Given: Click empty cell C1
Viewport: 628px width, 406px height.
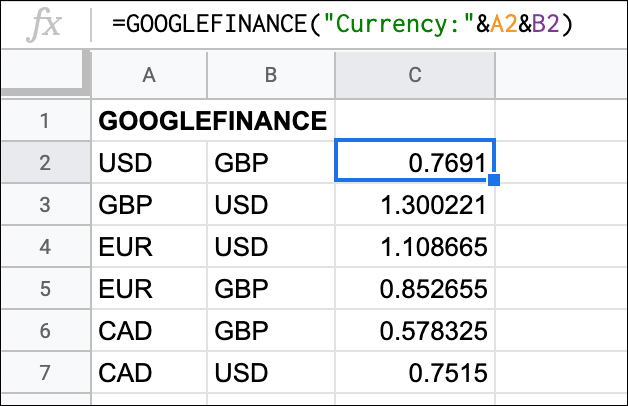Looking at the screenshot, I should tap(415, 120).
